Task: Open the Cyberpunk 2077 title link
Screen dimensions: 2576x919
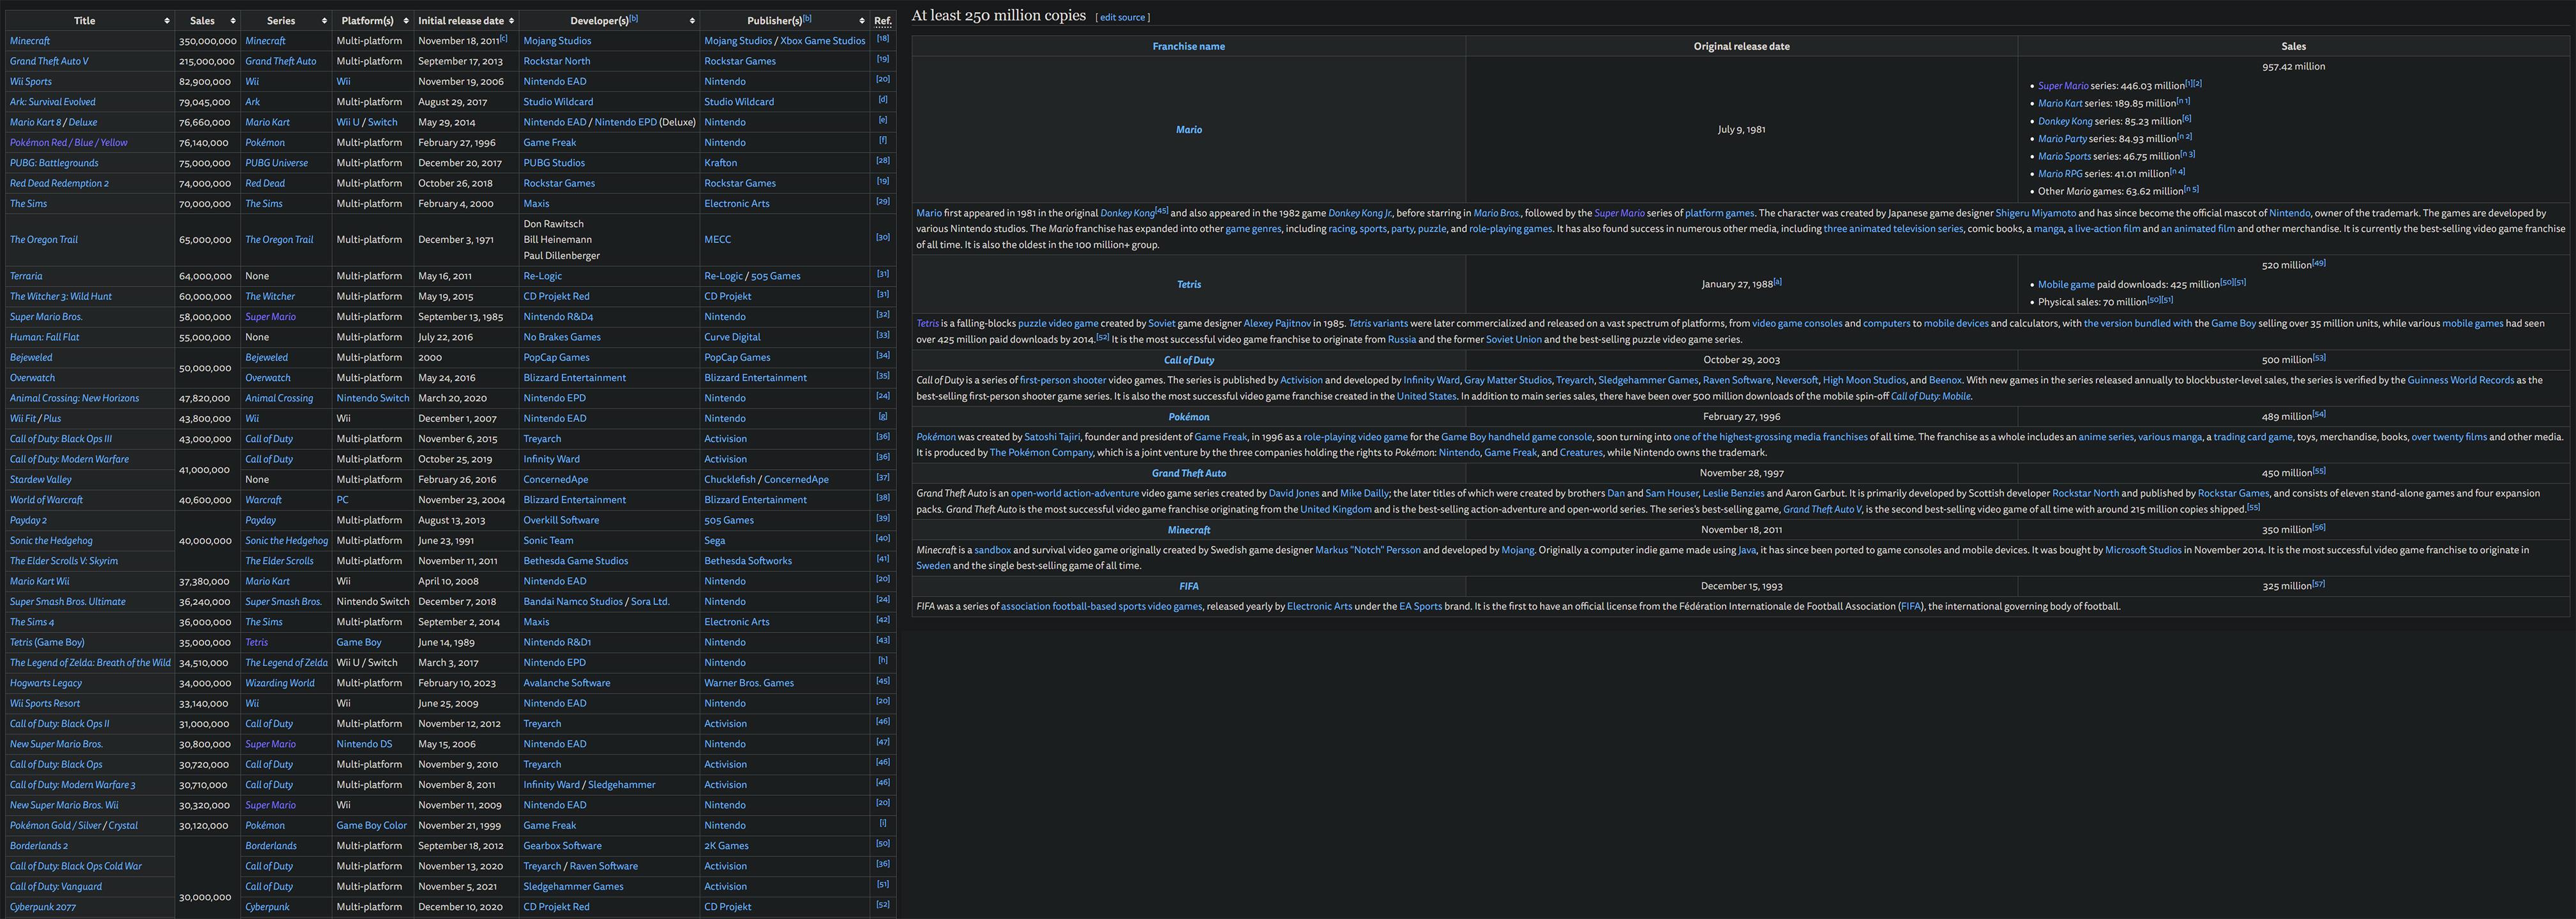Action: 43,907
